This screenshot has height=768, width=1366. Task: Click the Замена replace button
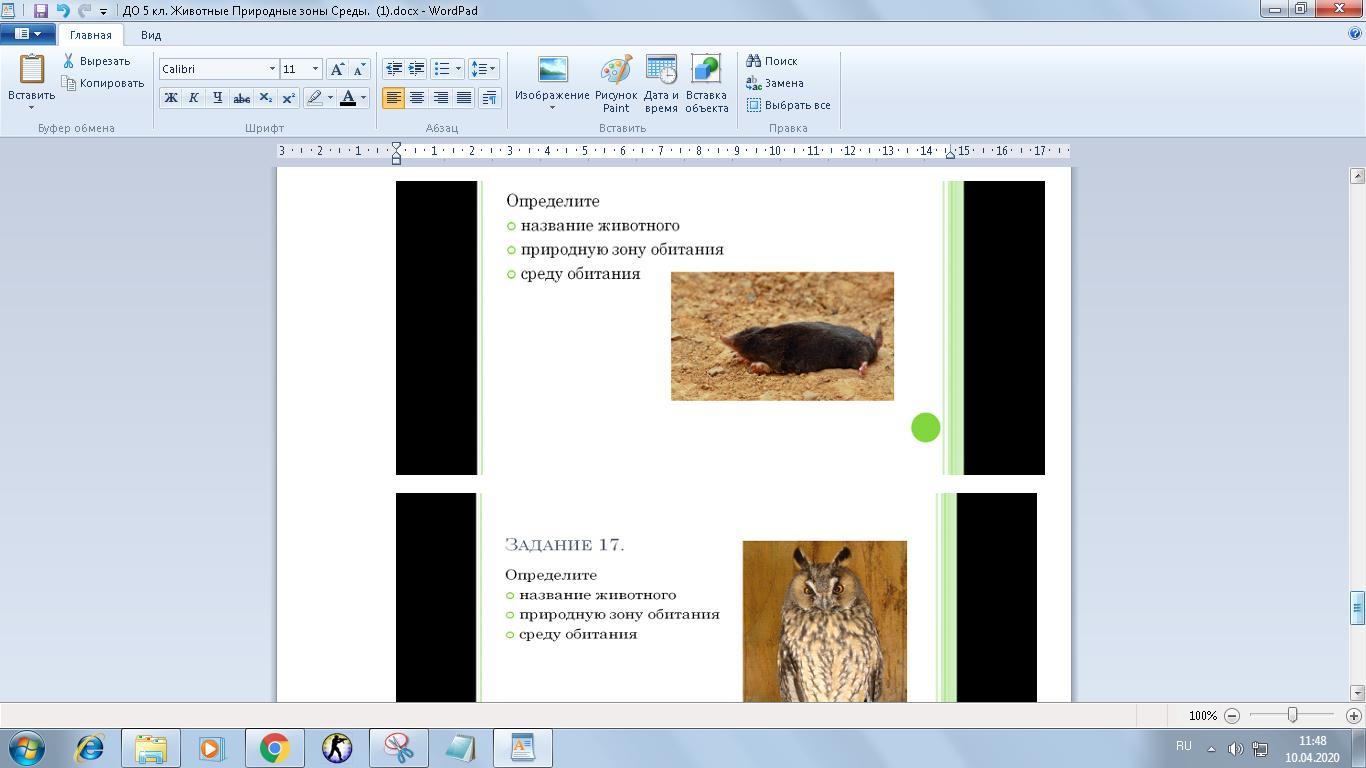pyautogui.click(x=775, y=83)
